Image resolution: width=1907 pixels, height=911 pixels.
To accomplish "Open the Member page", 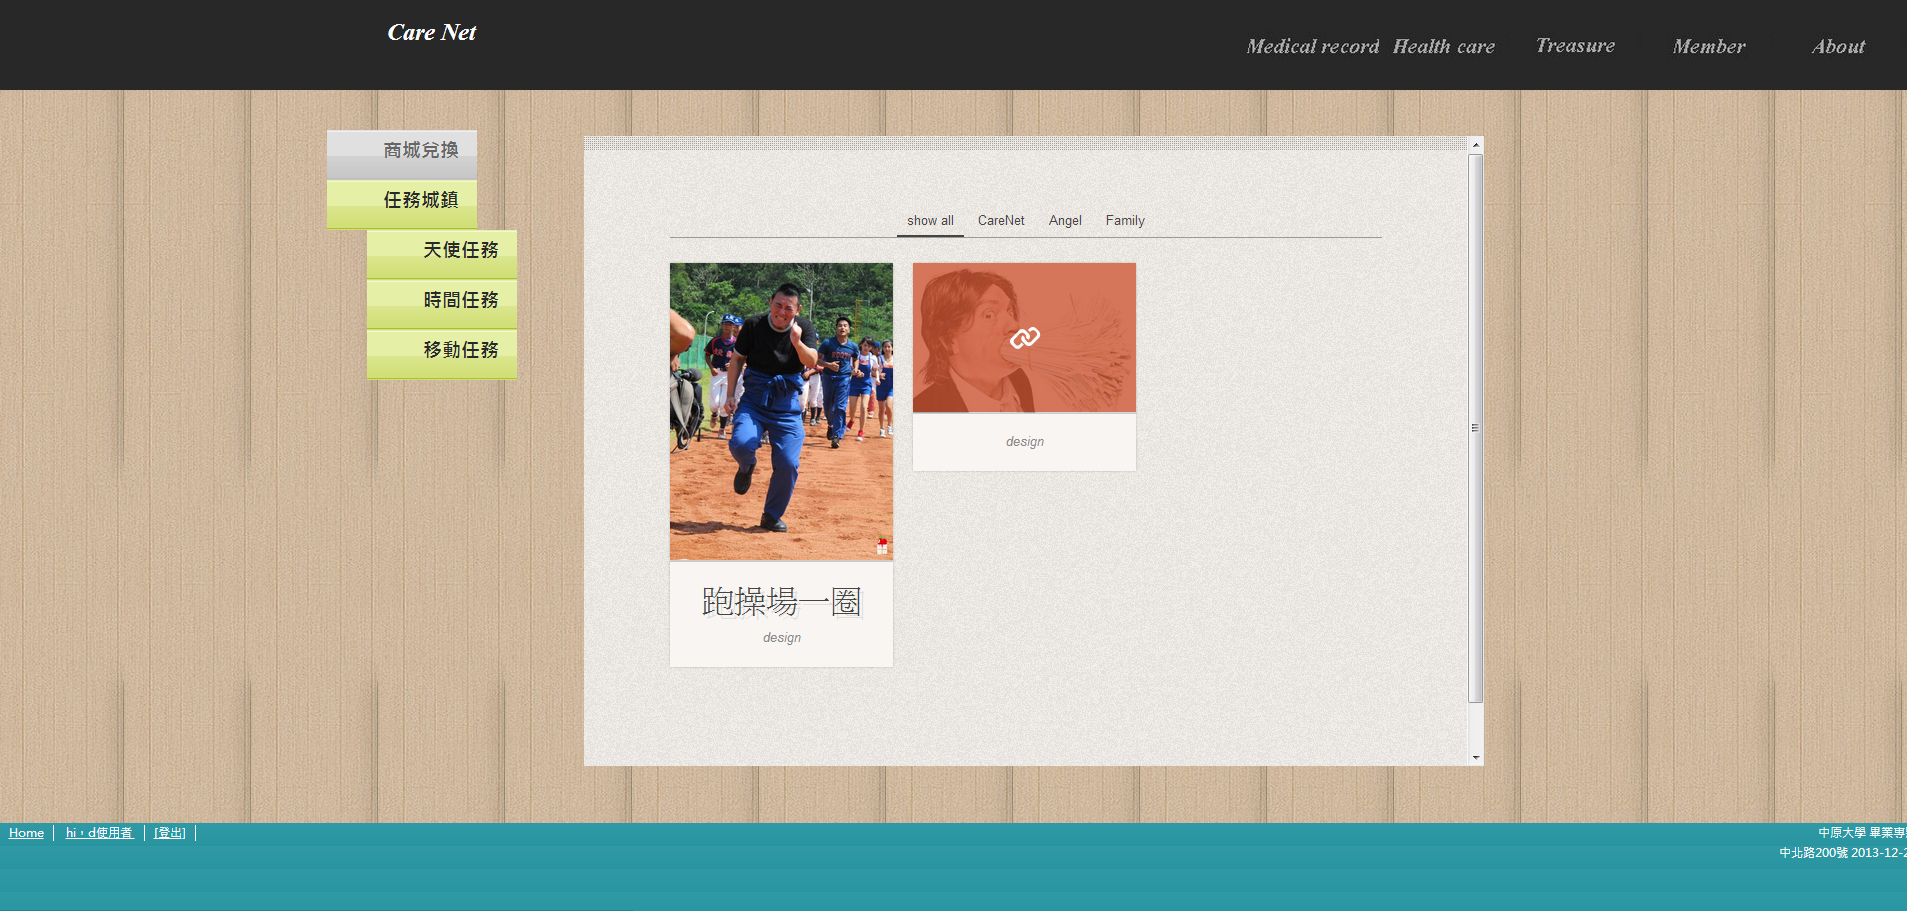I will pyautogui.click(x=1708, y=47).
